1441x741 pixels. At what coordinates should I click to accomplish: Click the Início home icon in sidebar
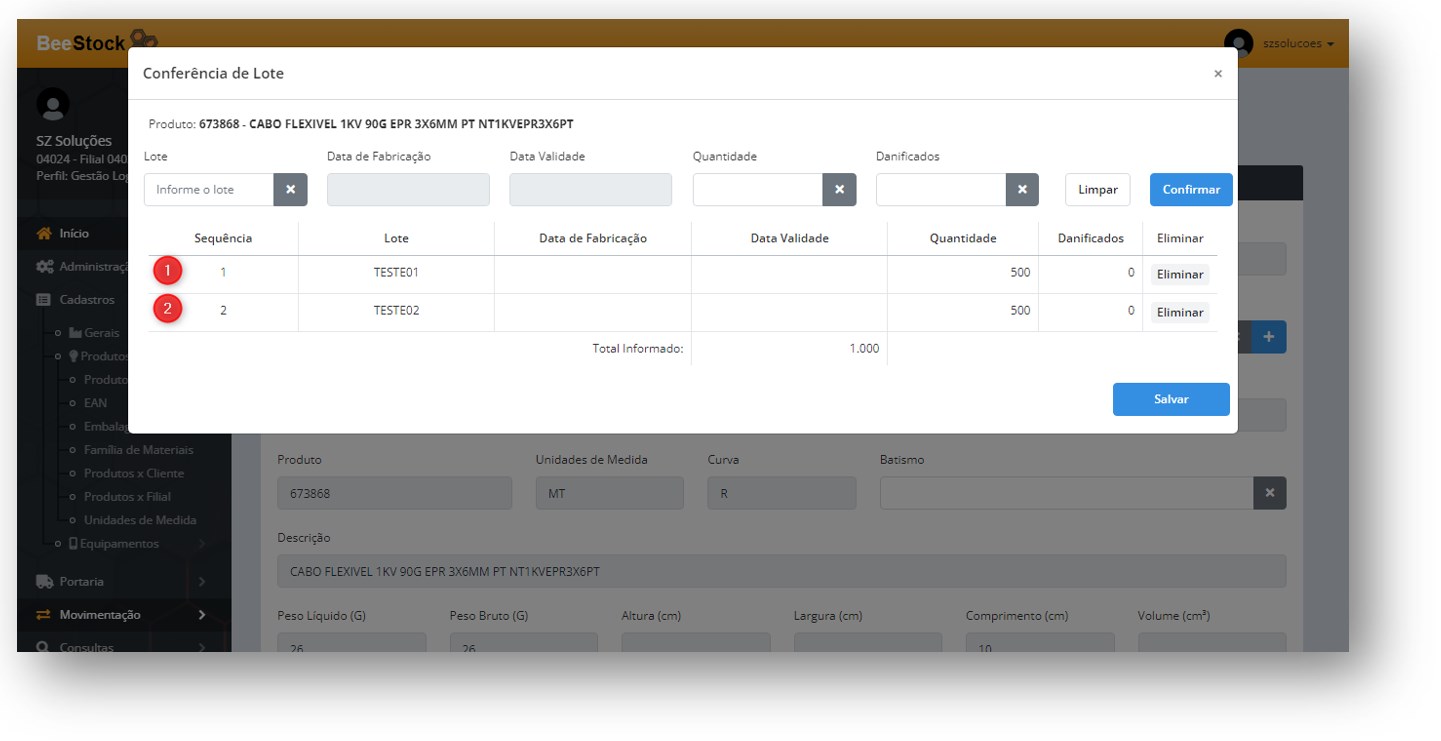pos(44,234)
